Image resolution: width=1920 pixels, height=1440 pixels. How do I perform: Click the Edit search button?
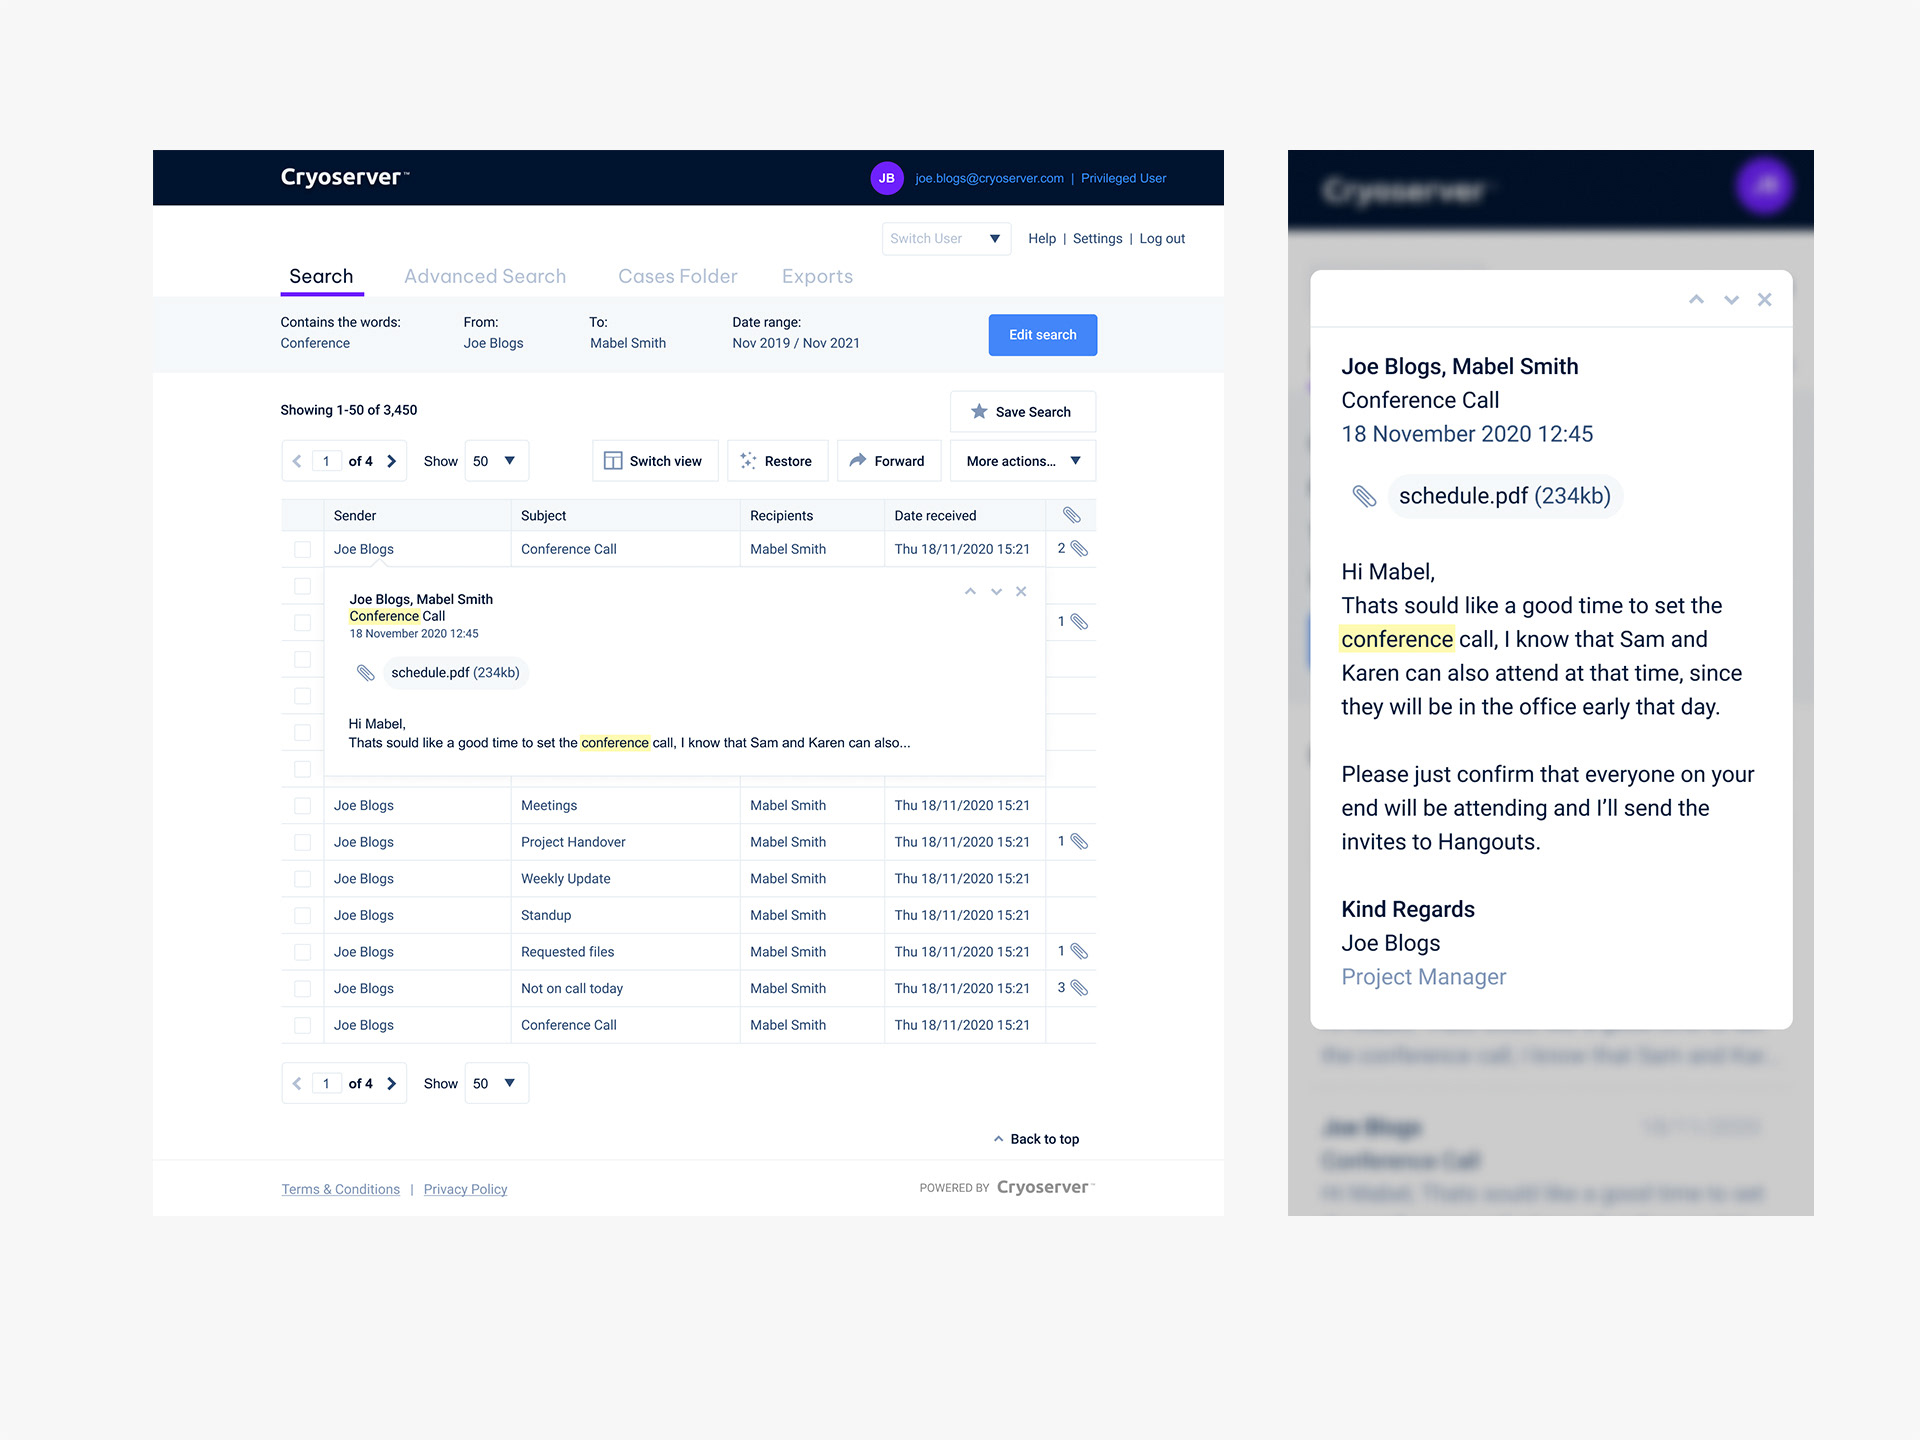pos(1042,335)
